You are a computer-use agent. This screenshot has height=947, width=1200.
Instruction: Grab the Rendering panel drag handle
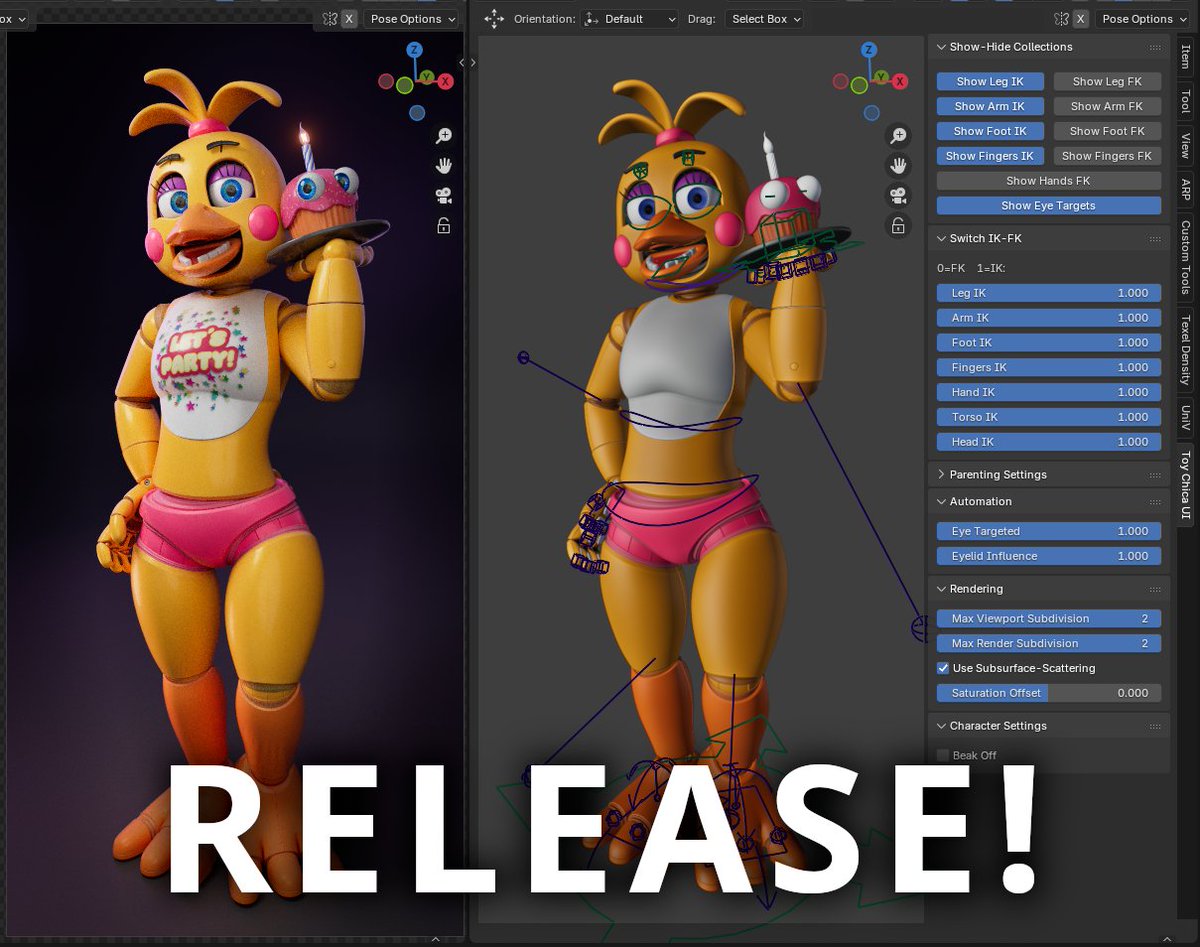click(1155, 589)
